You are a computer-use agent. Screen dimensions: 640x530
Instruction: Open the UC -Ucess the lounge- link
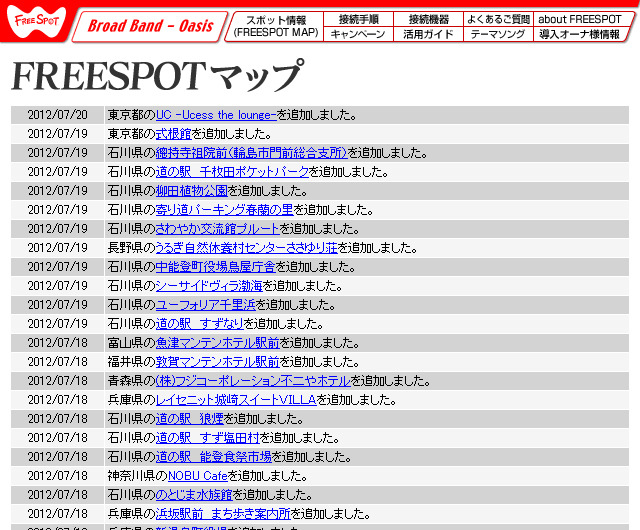coord(216,115)
